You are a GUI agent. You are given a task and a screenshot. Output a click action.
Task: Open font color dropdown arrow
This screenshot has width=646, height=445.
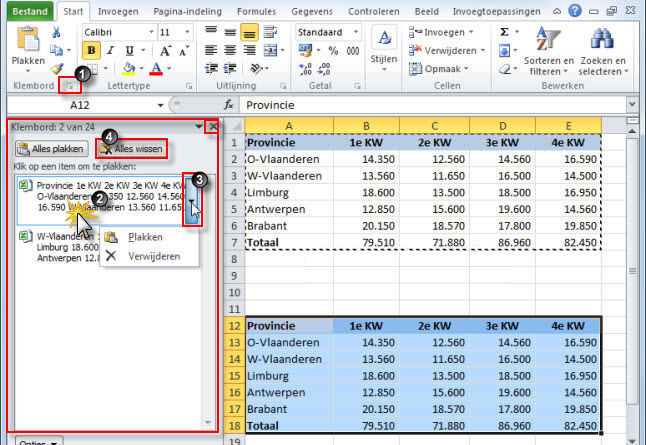[x=169, y=68]
